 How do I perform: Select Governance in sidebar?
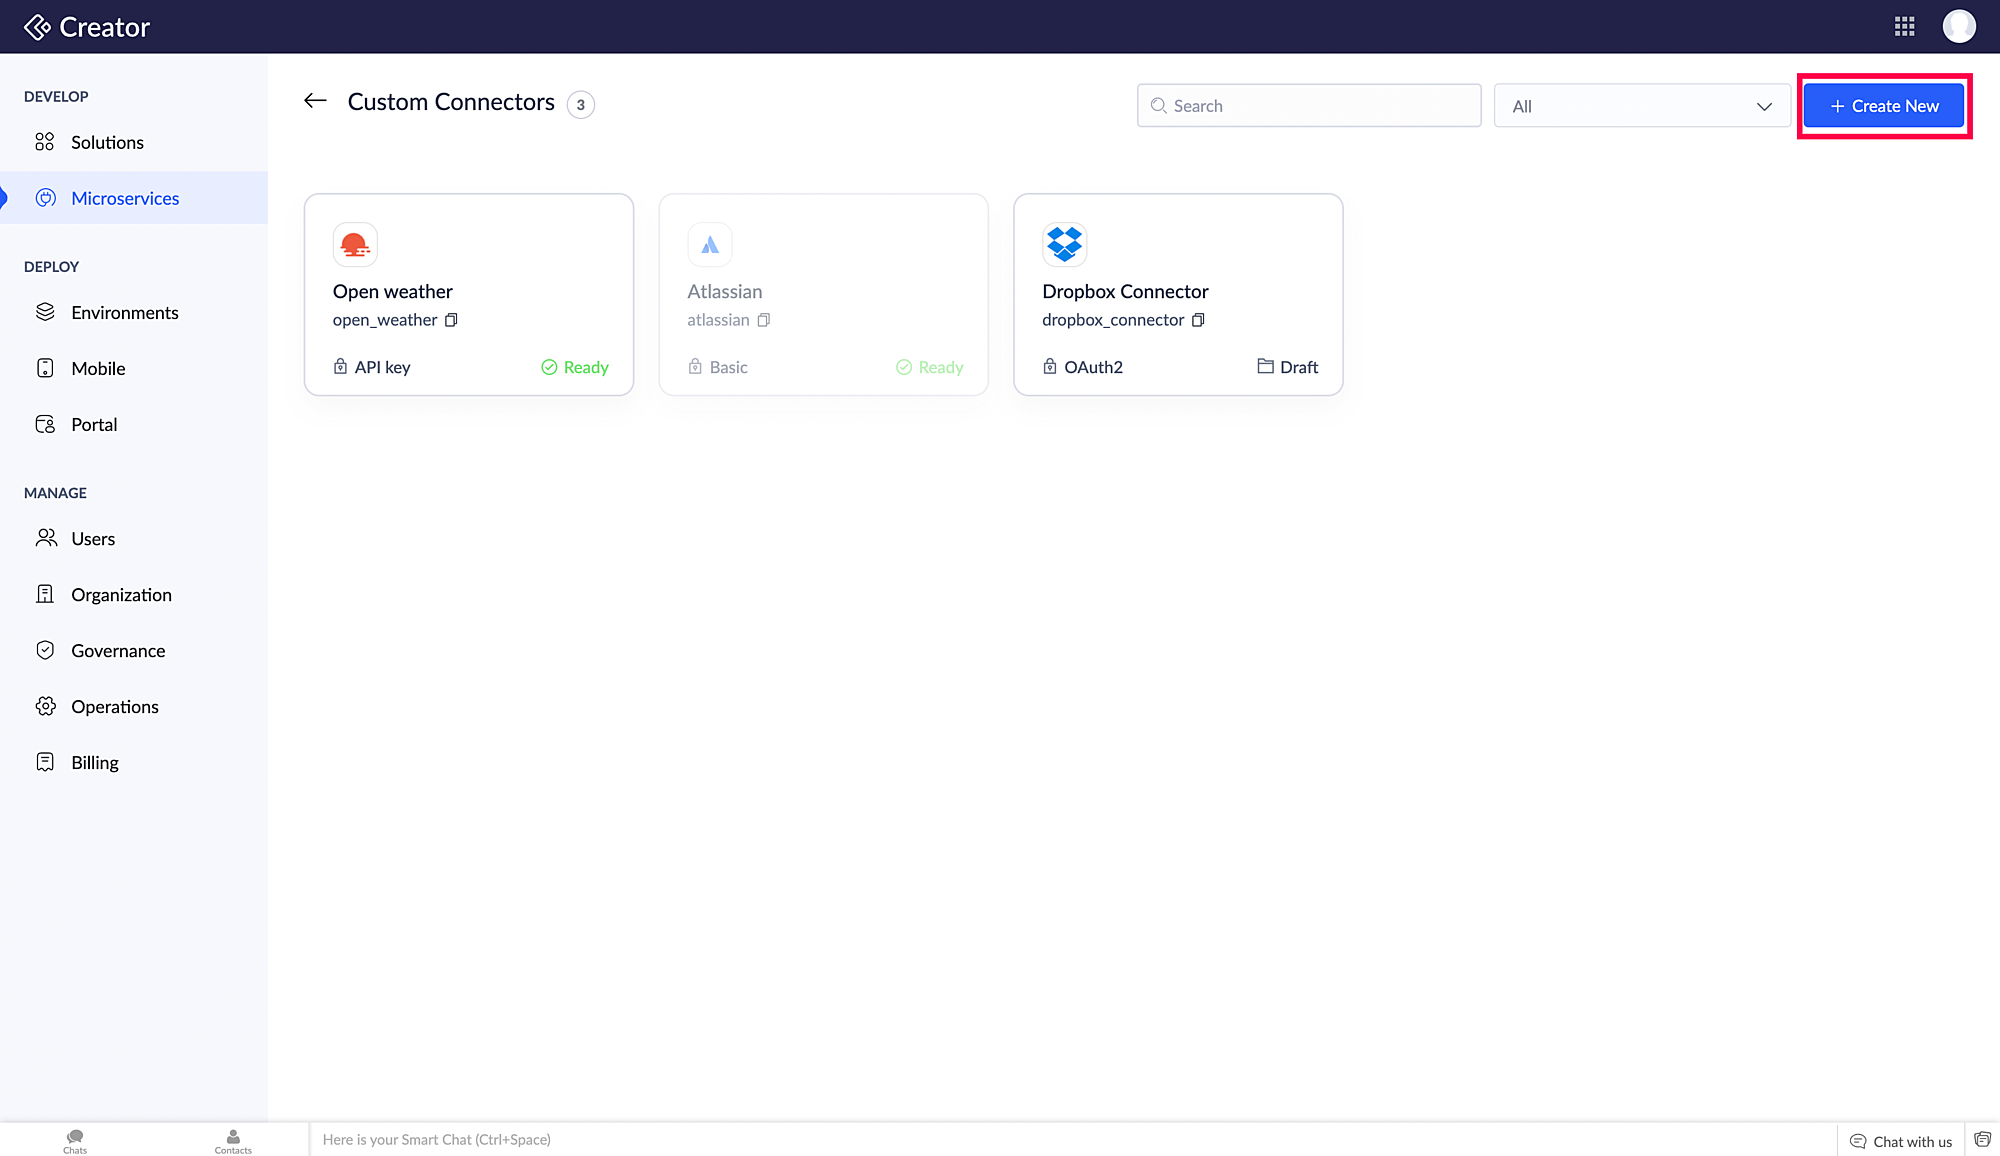pyautogui.click(x=118, y=651)
